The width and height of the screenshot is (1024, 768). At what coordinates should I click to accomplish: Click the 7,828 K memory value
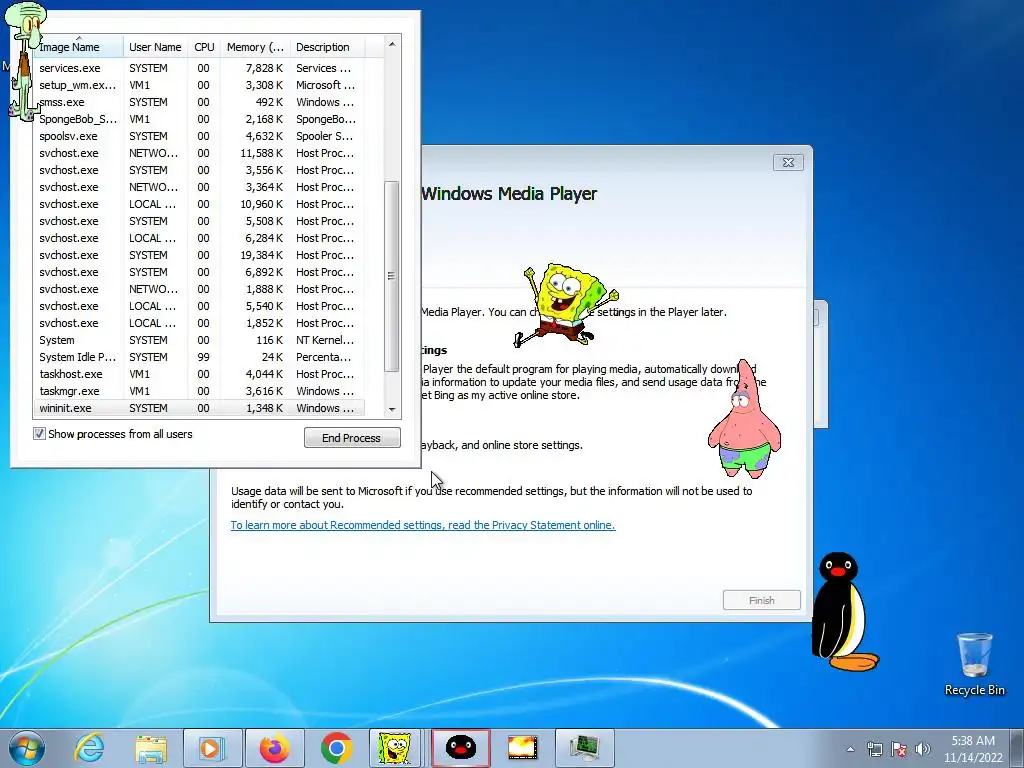click(264, 68)
